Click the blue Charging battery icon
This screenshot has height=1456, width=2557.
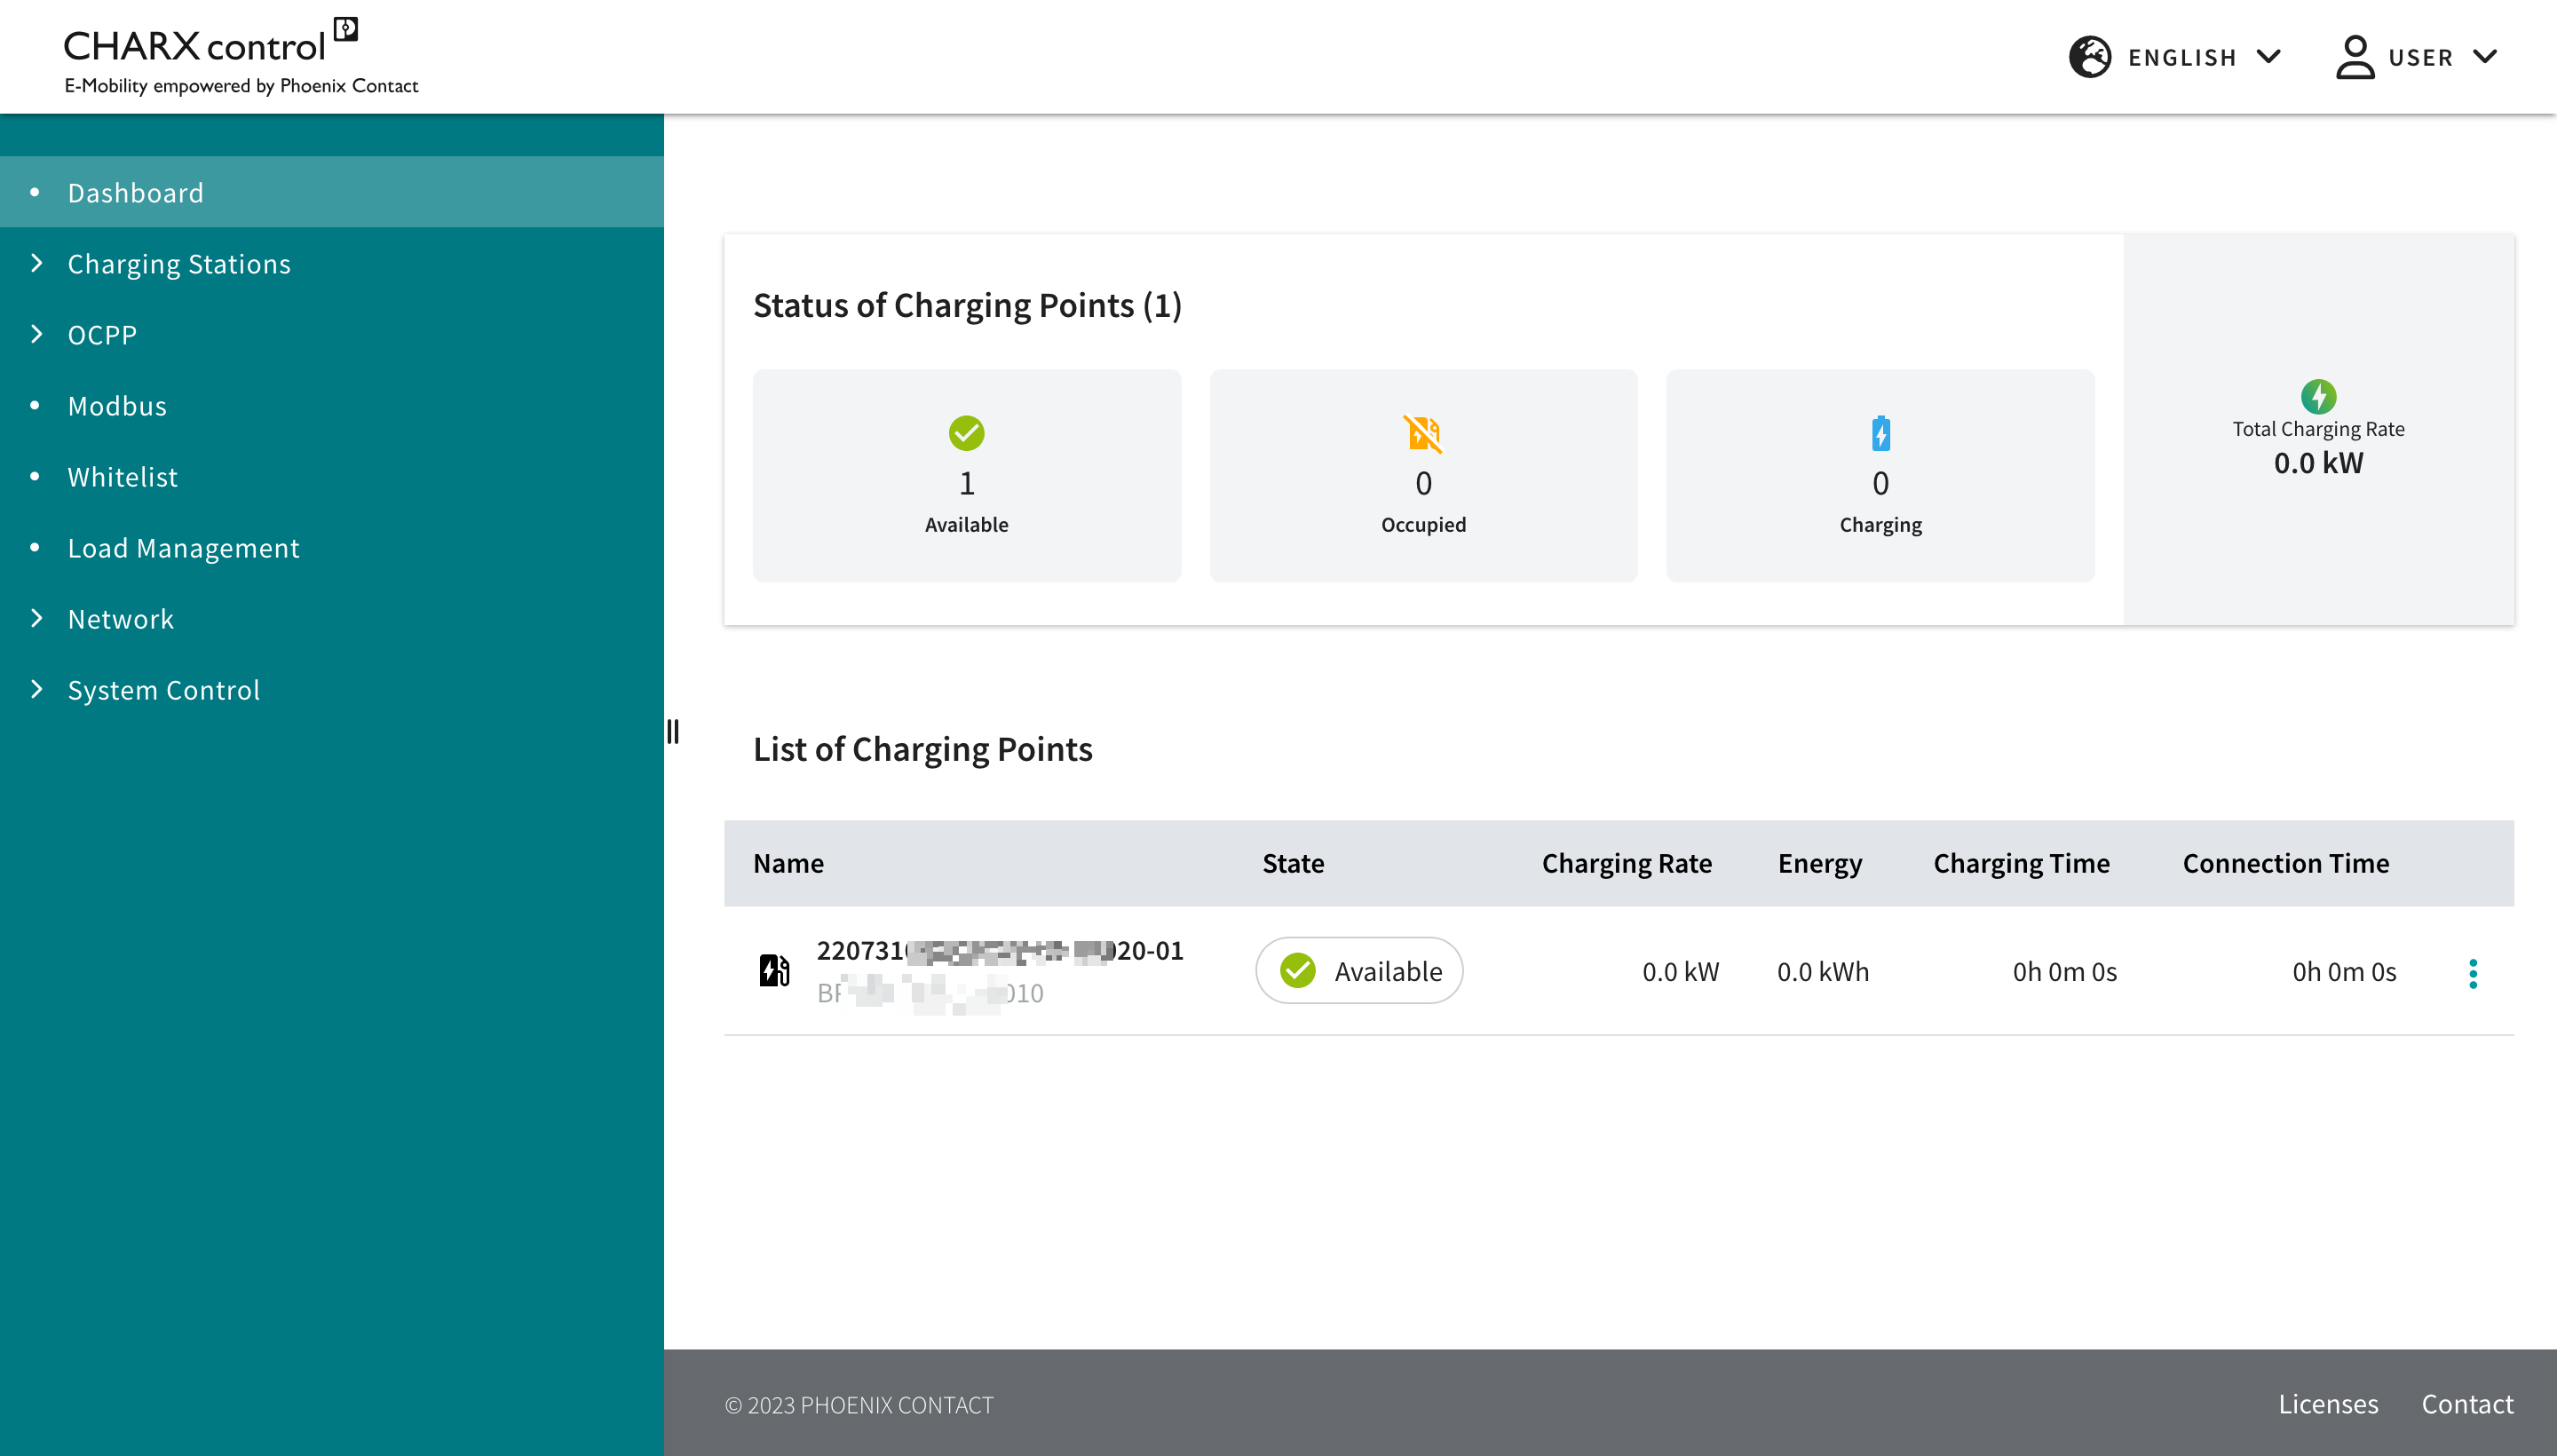1880,433
